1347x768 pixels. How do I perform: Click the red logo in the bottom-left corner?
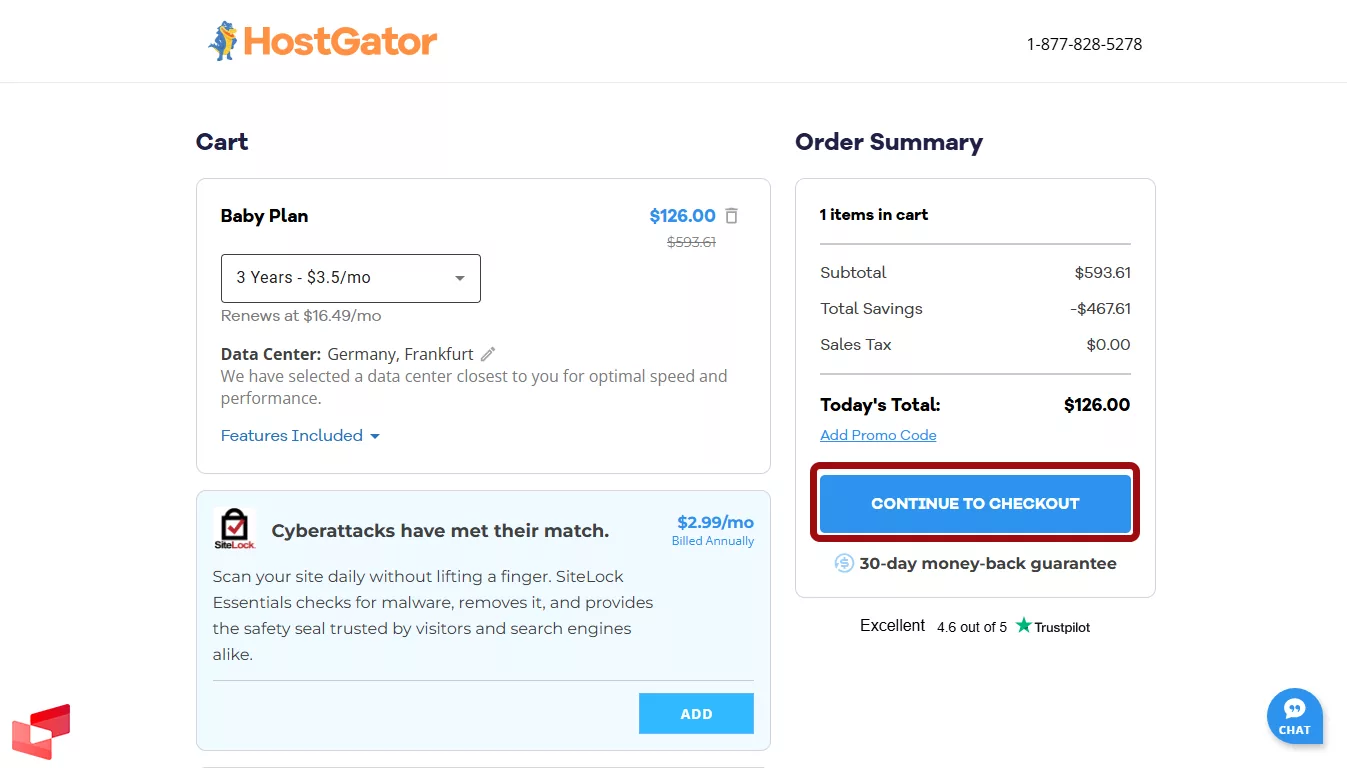[42, 732]
